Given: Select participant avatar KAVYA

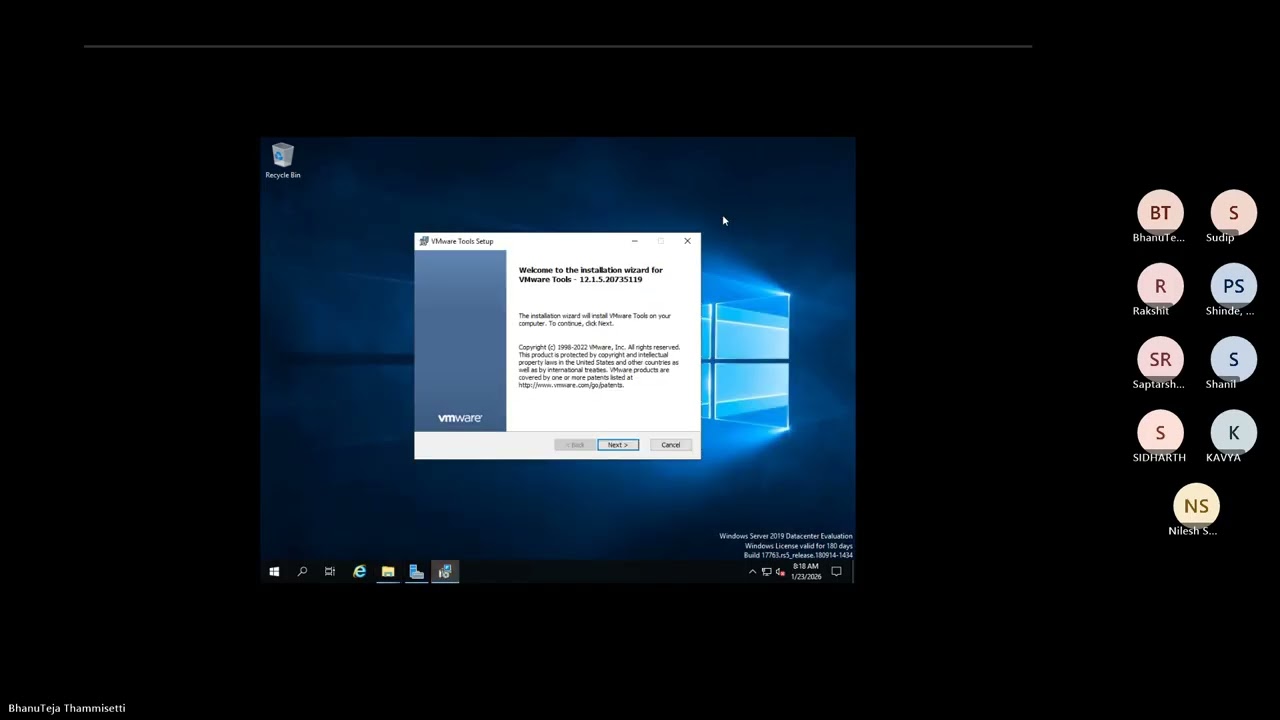Looking at the screenshot, I should pyautogui.click(x=1233, y=433).
